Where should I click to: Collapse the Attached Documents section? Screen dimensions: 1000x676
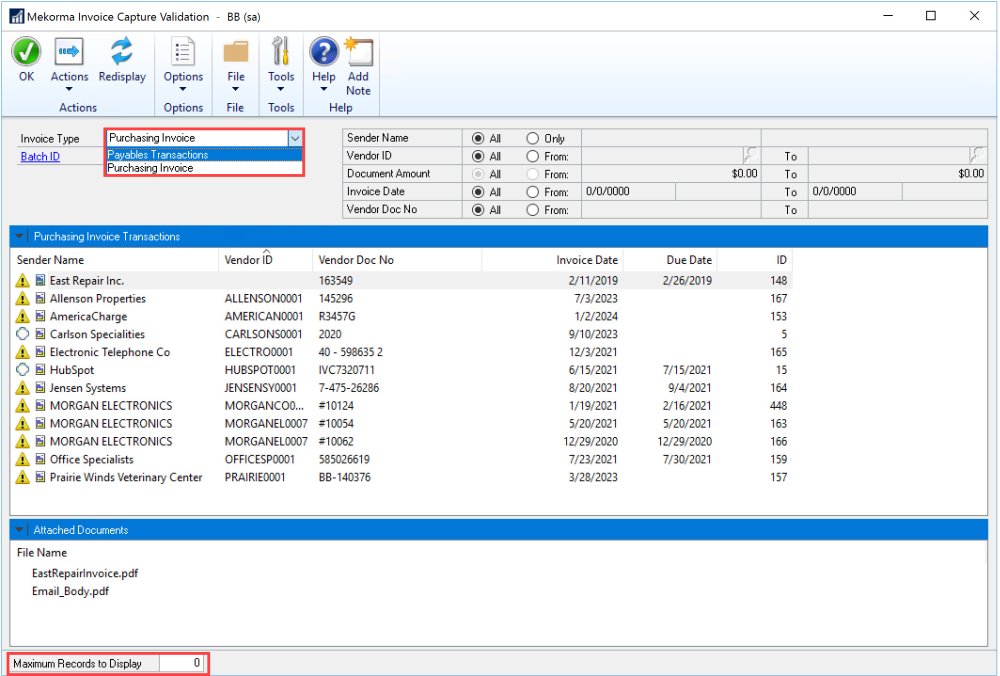pos(21,530)
